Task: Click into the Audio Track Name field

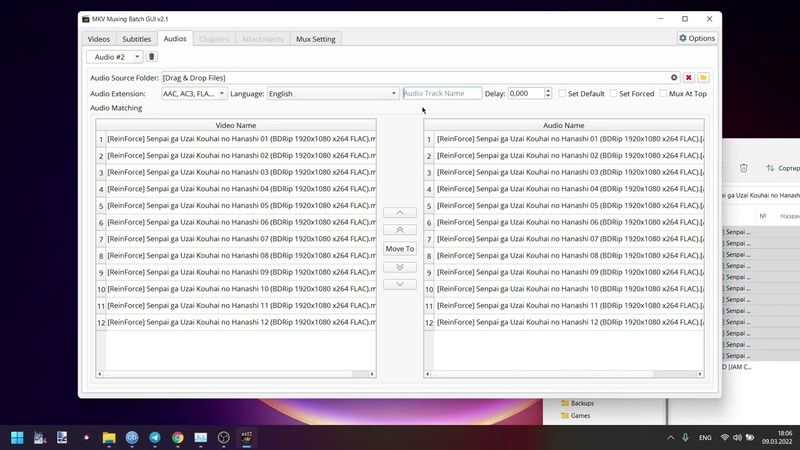Action: pos(442,93)
